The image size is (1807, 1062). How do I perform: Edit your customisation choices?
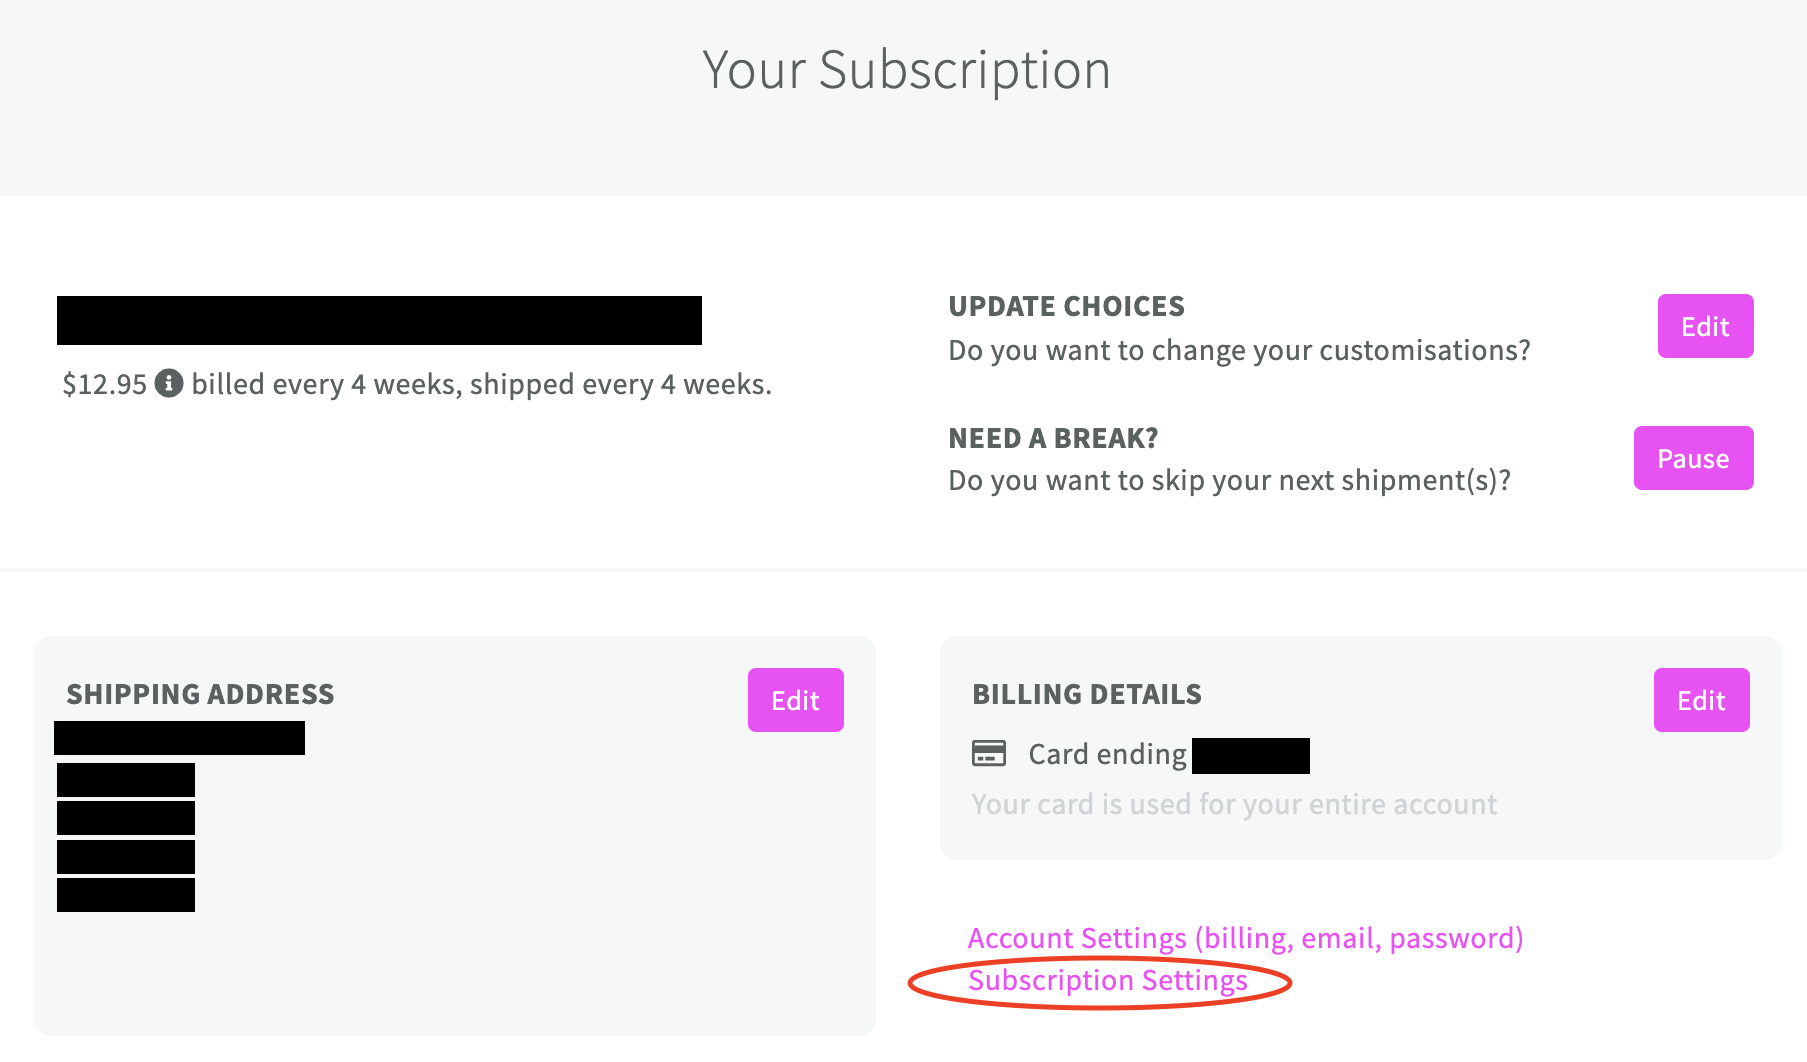point(1705,326)
